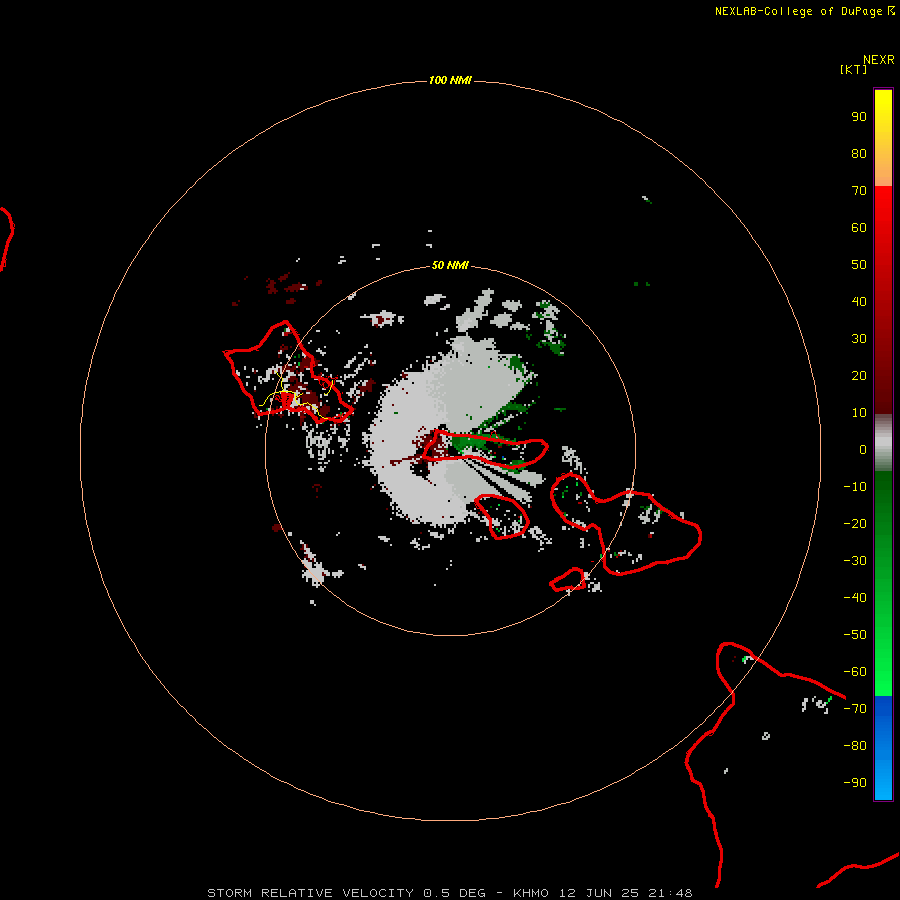Screen dimensions: 900x900
Task: Select the 90 knot scale label
Action: point(859,117)
